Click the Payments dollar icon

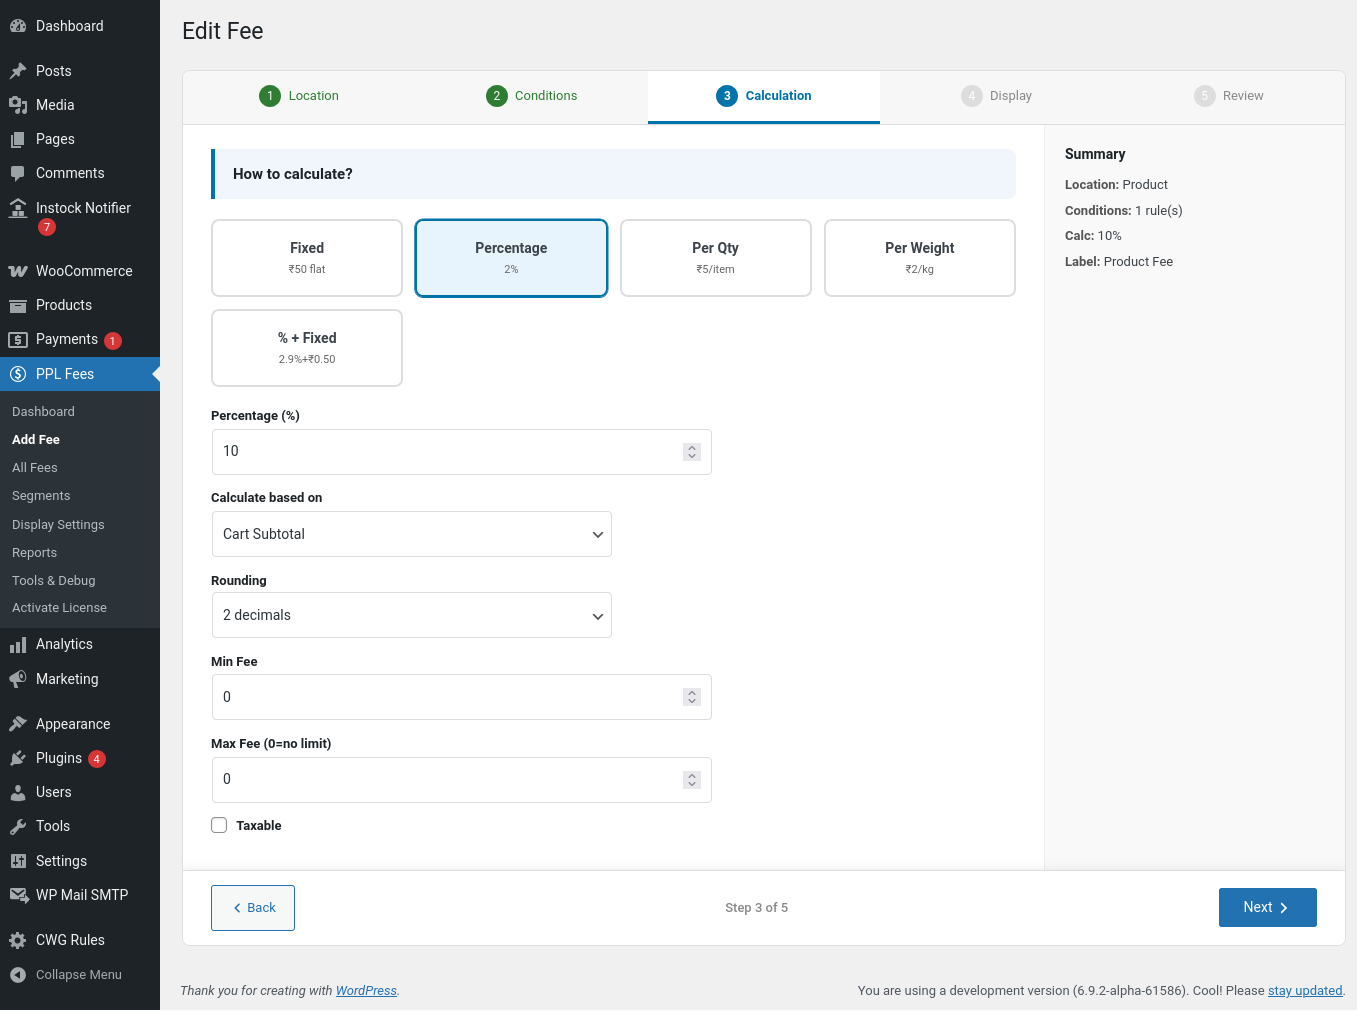(18, 340)
